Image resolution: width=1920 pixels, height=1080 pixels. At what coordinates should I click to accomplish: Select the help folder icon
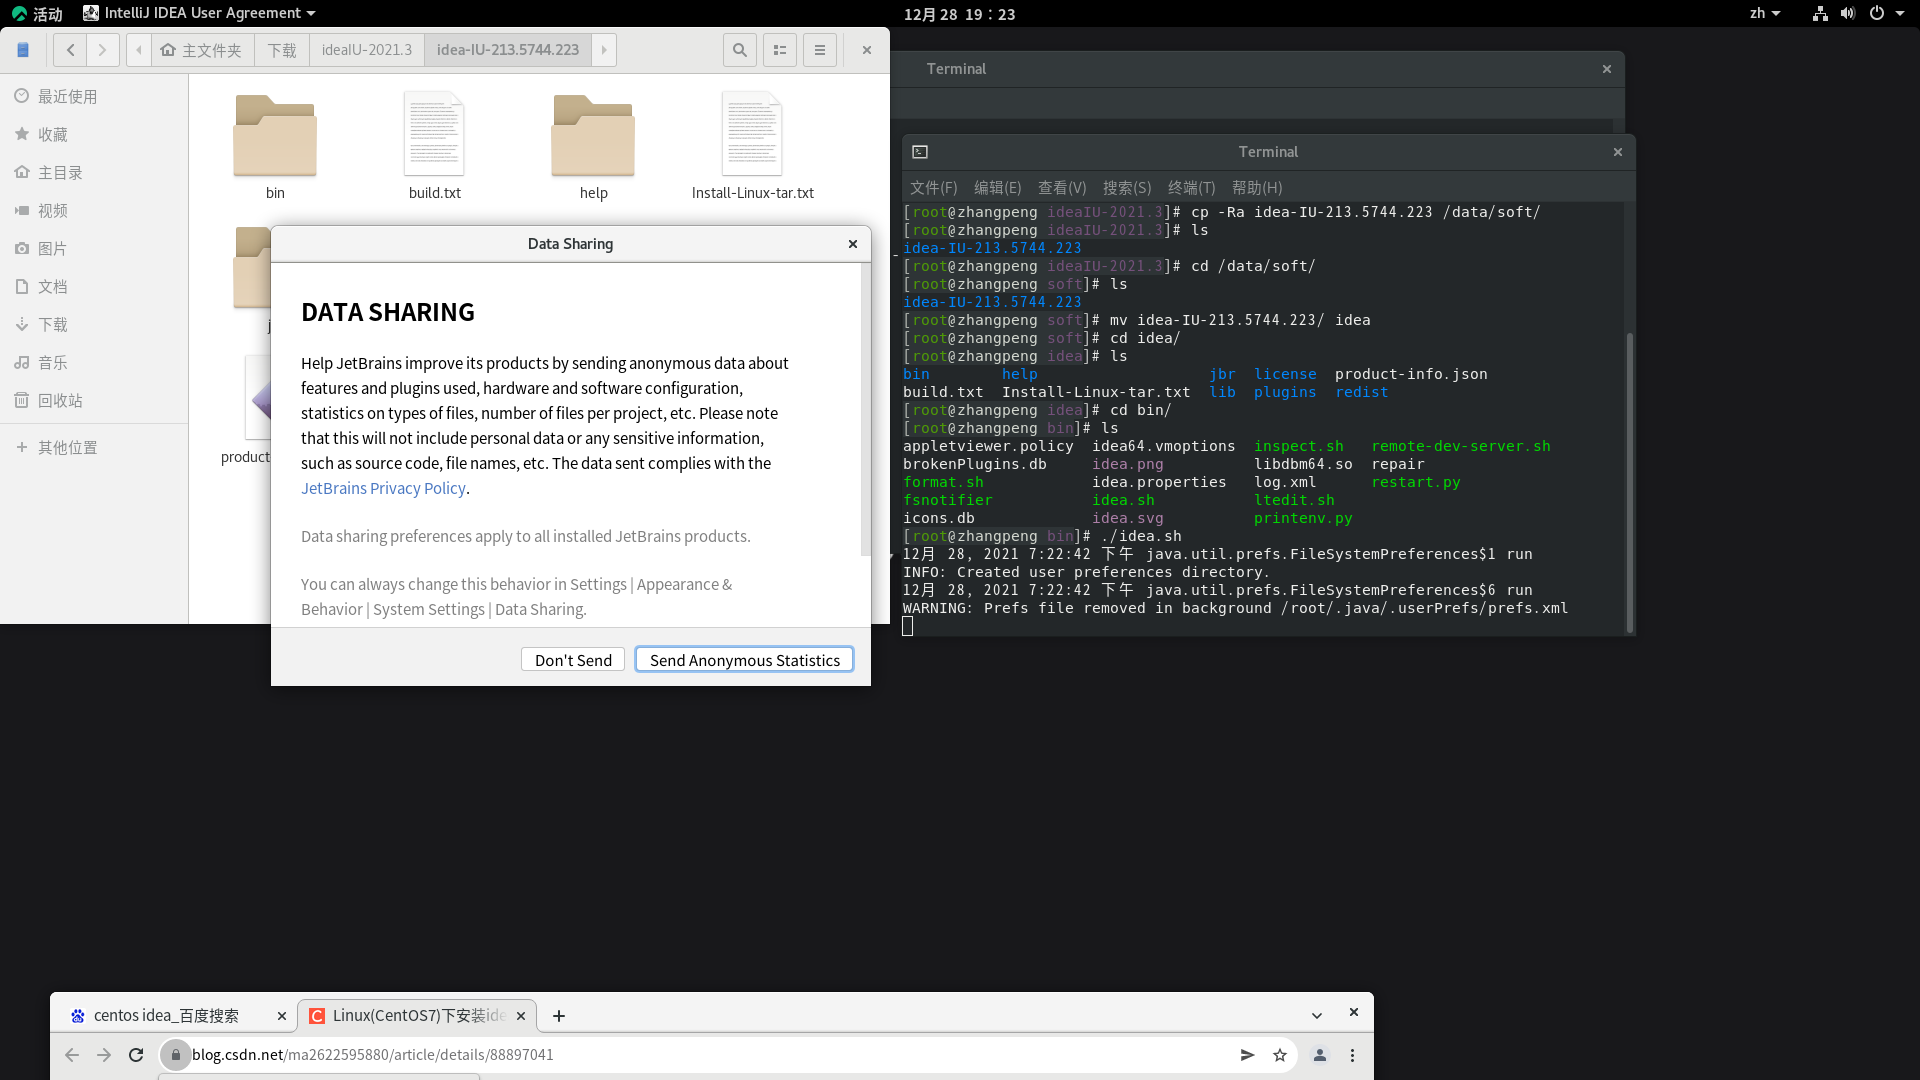coord(593,135)
